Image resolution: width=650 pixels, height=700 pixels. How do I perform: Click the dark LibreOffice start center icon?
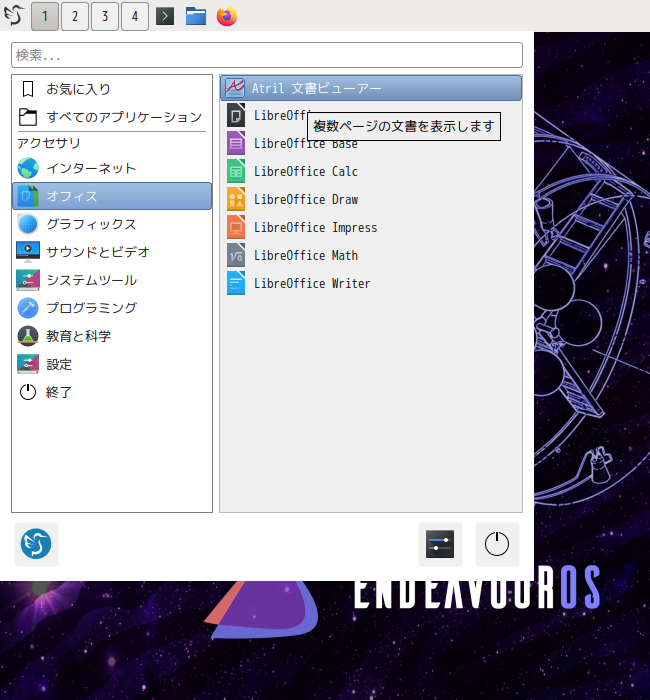click(x=236, y=115)
